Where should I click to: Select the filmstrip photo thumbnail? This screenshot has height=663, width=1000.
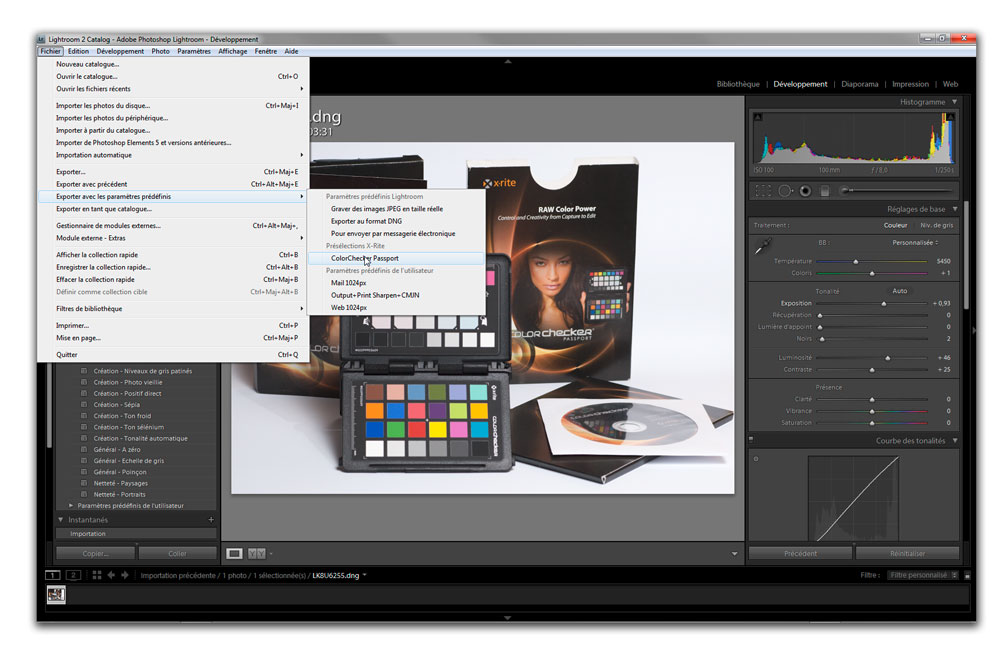(x=56, y=595)
